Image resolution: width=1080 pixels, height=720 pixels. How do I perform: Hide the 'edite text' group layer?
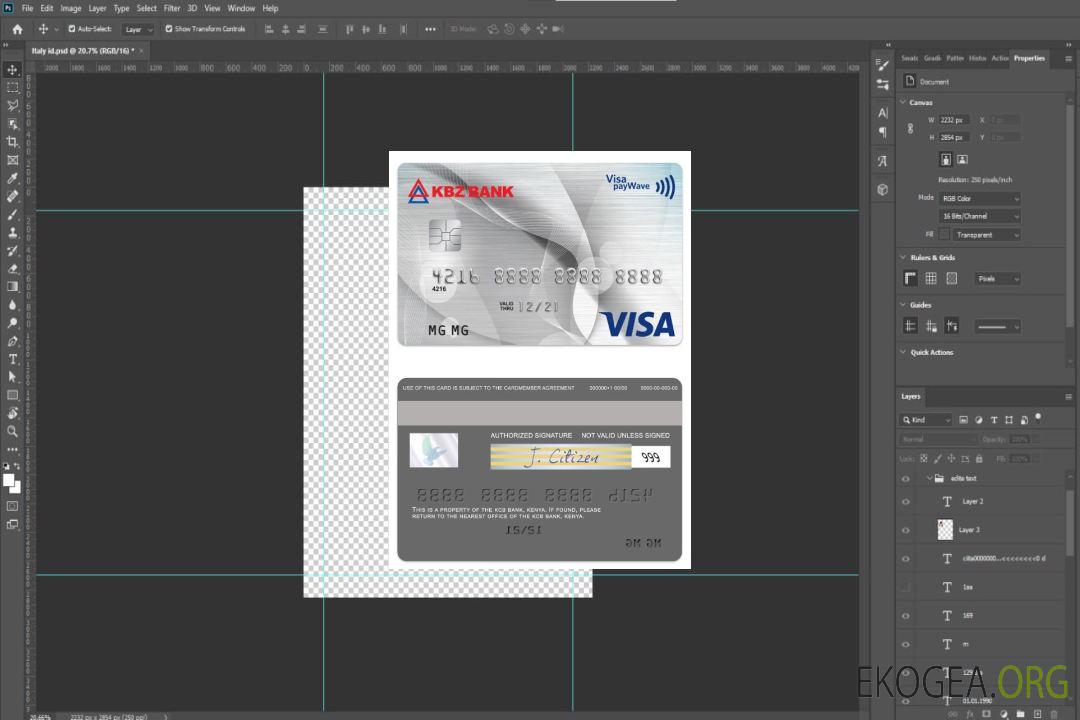coord(906,479)
